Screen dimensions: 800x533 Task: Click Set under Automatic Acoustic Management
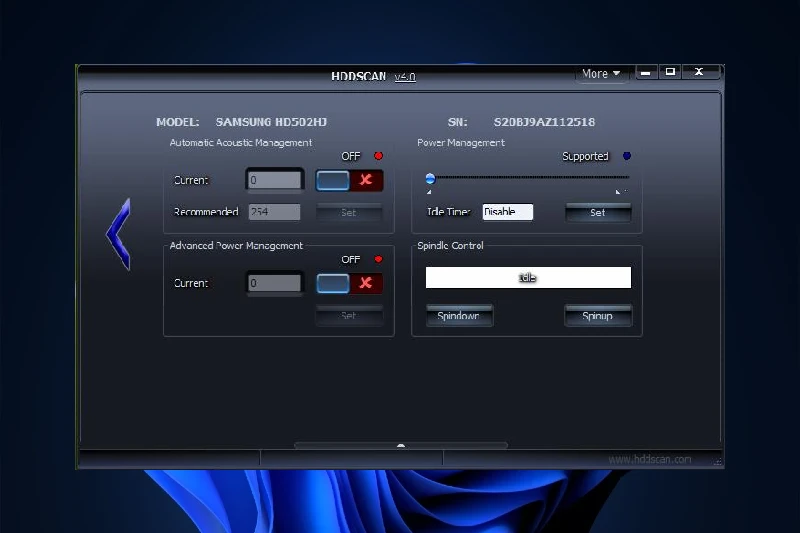349,213
